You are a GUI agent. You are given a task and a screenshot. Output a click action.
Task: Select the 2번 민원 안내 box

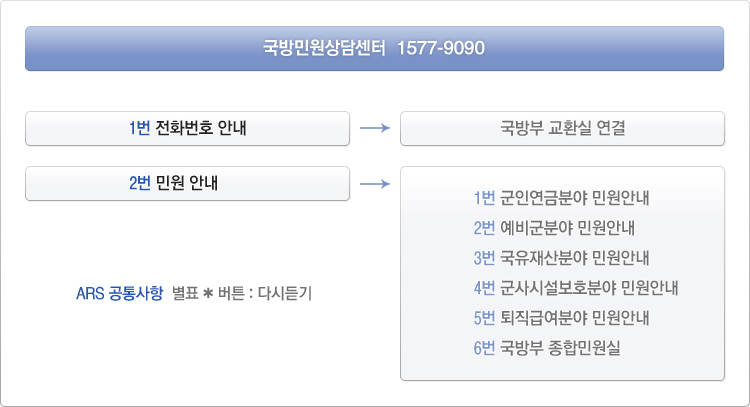pos(188,183)
